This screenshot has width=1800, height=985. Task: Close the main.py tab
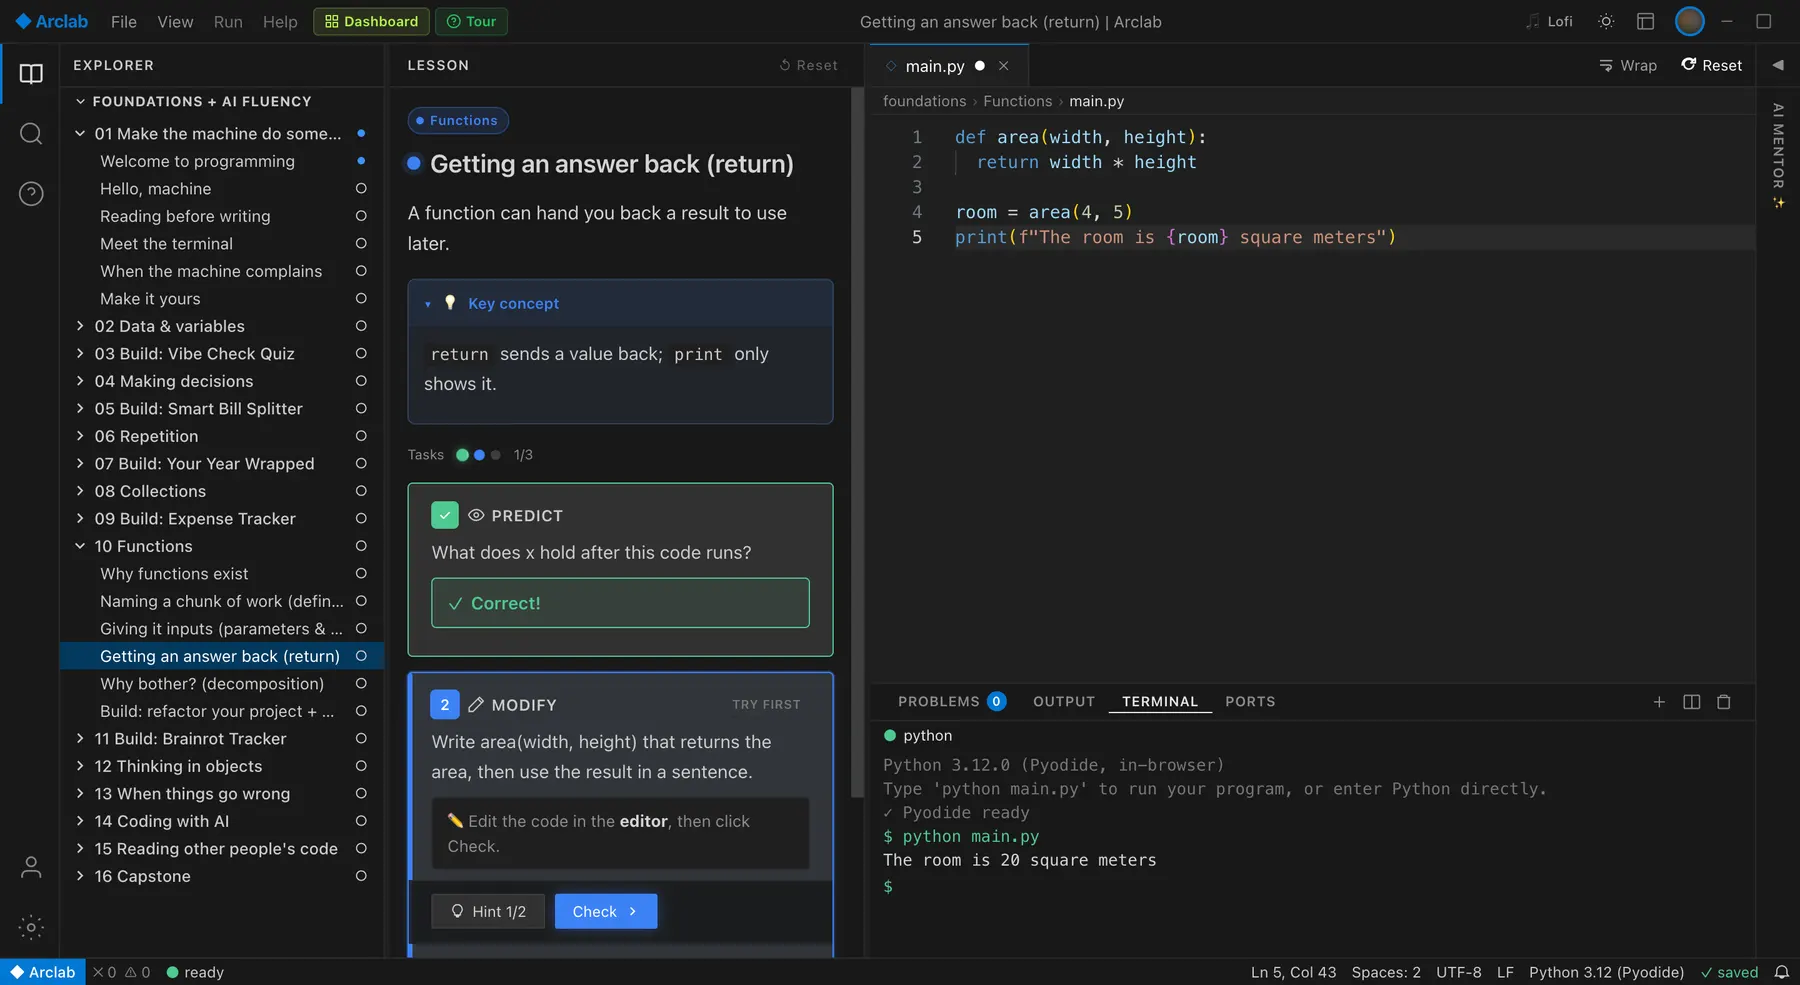[x=1004, y=66]
